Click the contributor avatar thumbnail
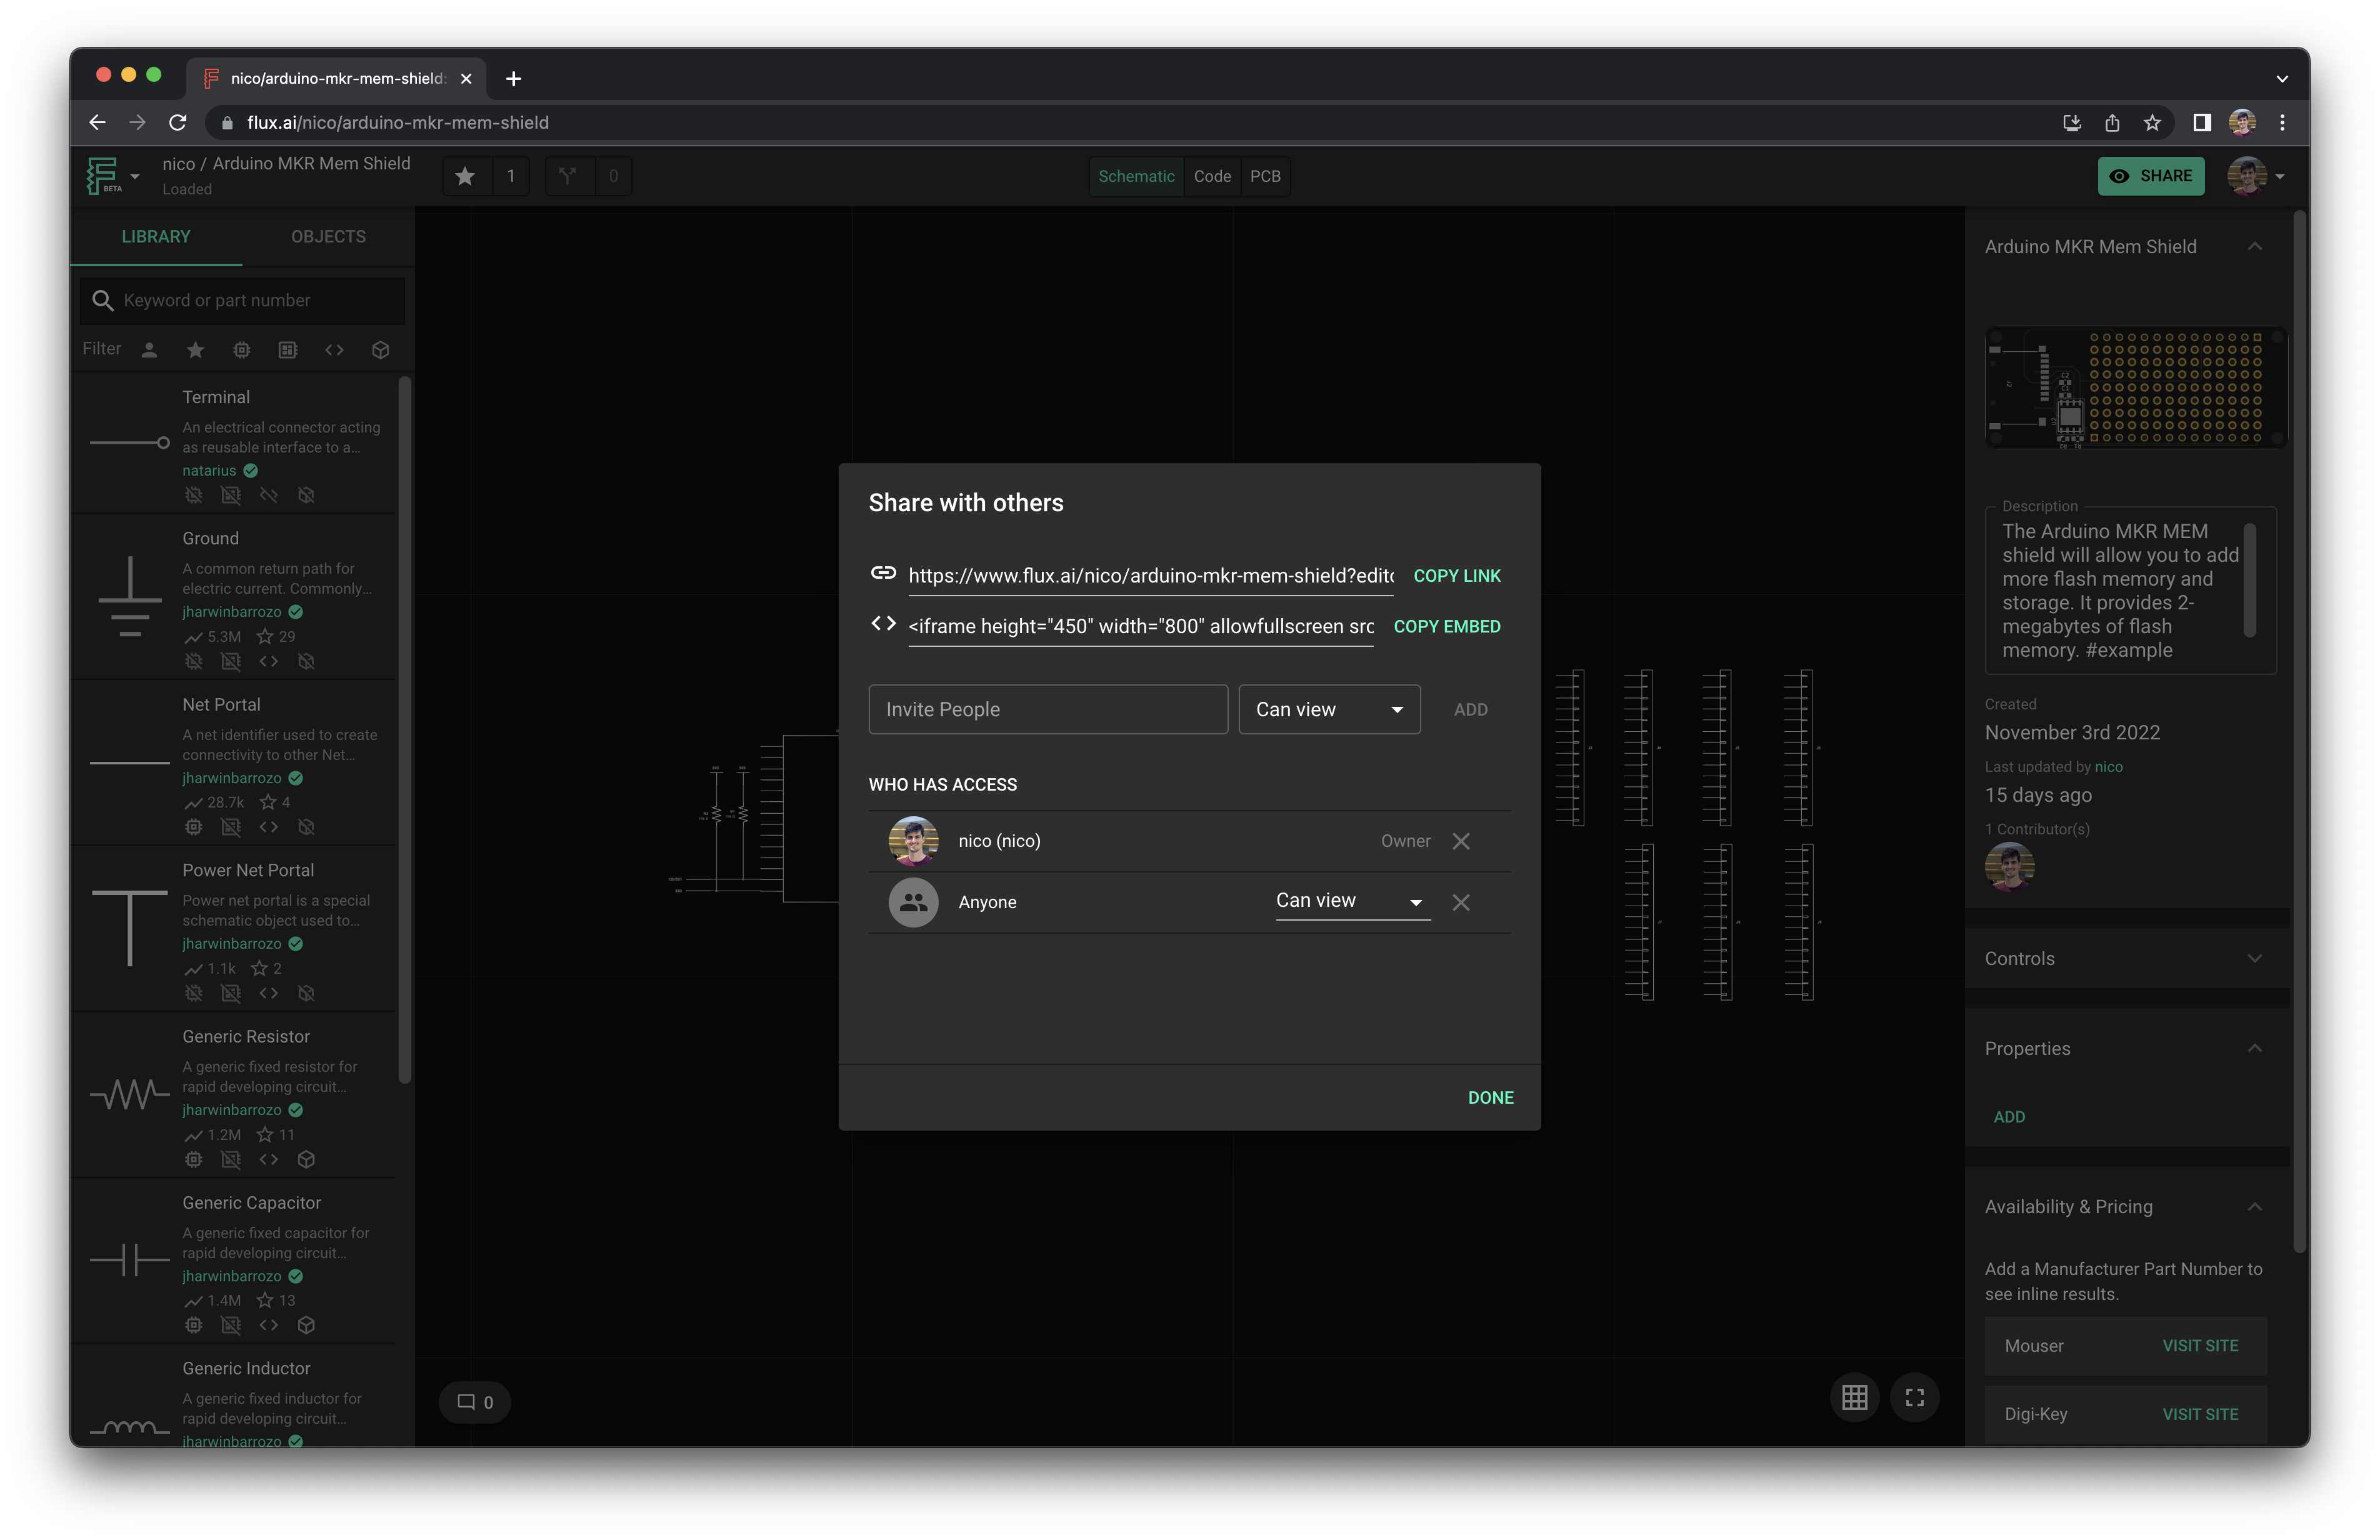The height and width of the screenshot is (1540, 2380). pos(2009,866)
